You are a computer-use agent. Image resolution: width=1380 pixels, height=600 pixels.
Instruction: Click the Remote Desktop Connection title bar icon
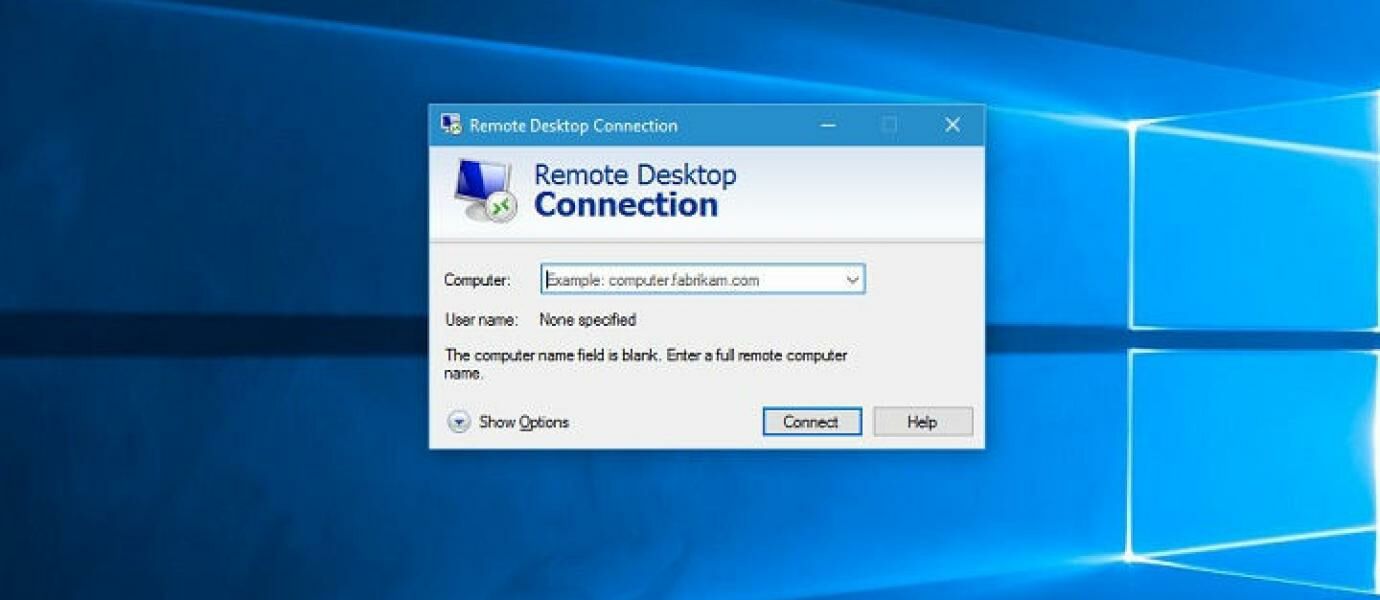pyautogui.click(x=450, y=124)
